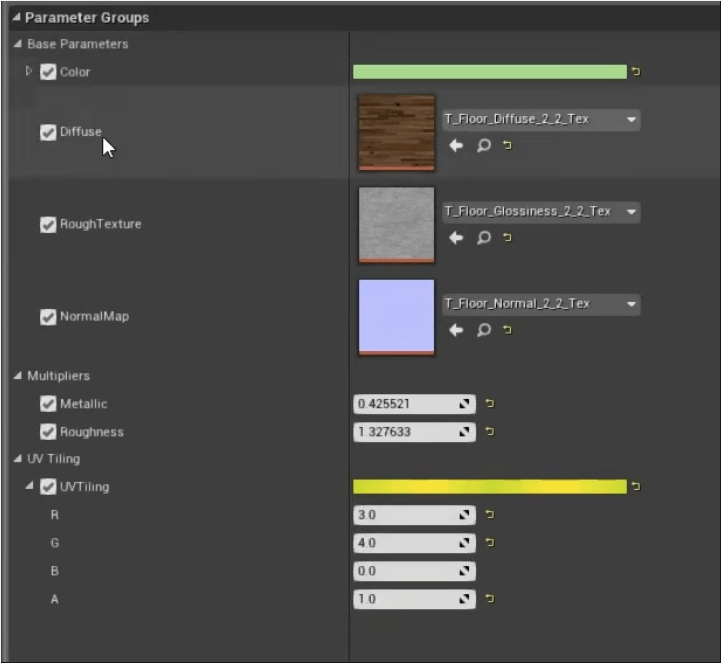Click the blue NormalMap thumbnail

[x=396, y=318]
